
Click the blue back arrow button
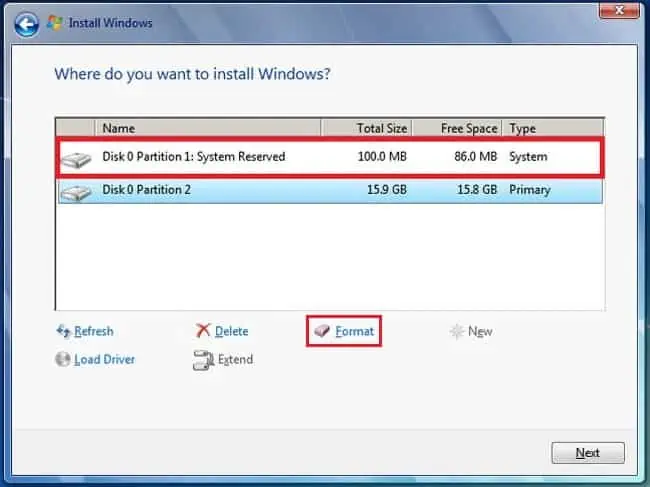(x=27, y=24)
